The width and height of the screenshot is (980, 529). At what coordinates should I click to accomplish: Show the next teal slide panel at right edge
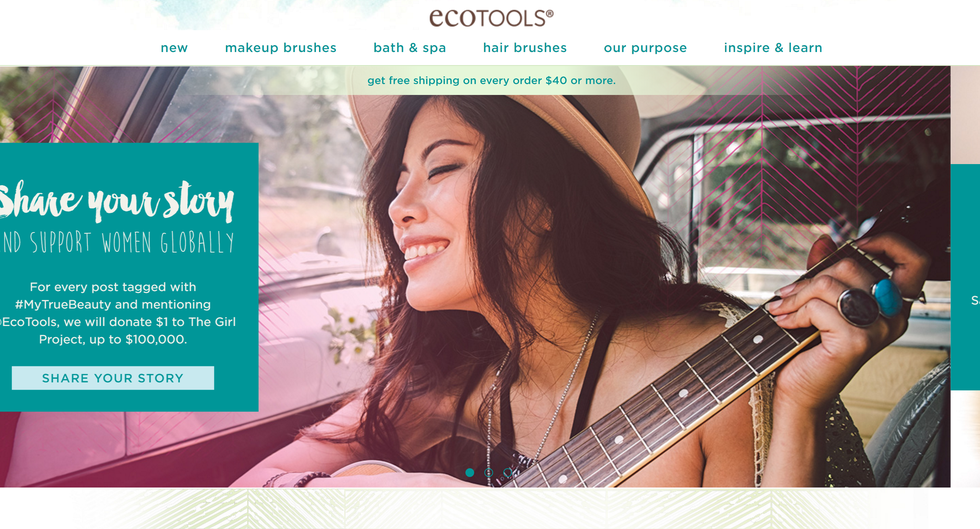[965, 277]
